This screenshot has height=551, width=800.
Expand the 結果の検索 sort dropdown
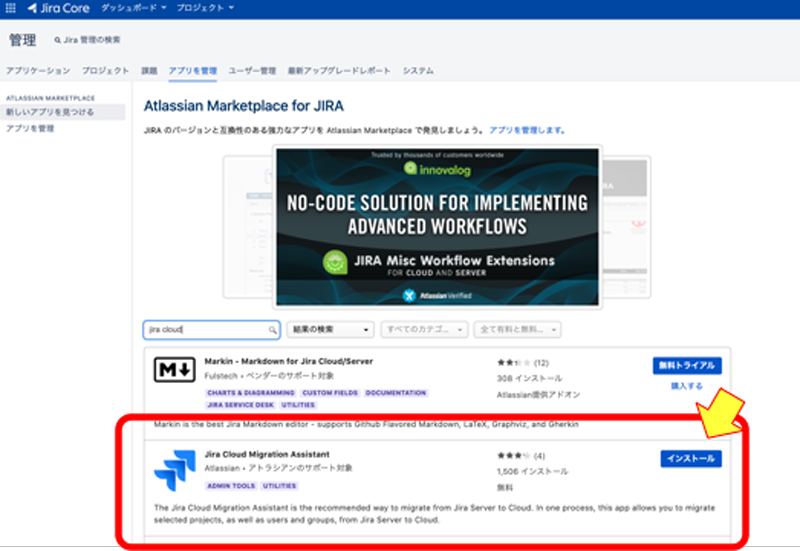pos(330,330)
